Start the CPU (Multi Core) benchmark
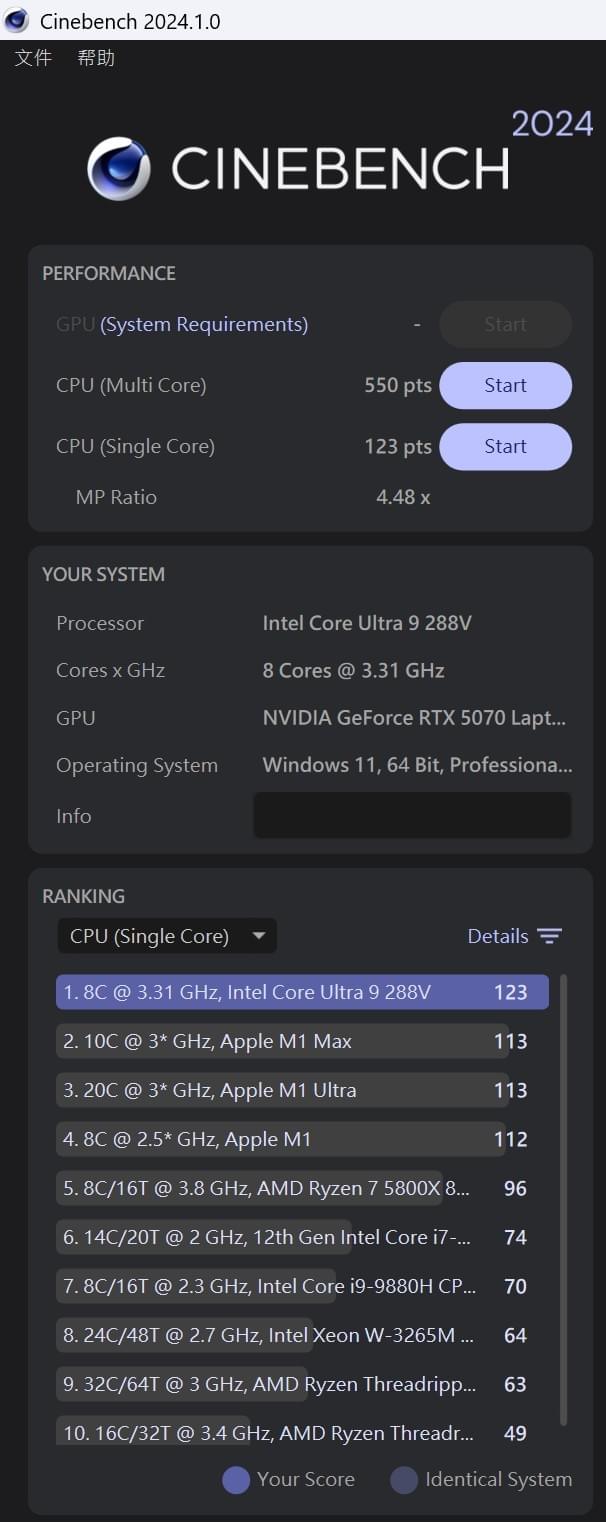Image resolution: width=606 pixels, height=1522 pixels. (x=506, y=386)
